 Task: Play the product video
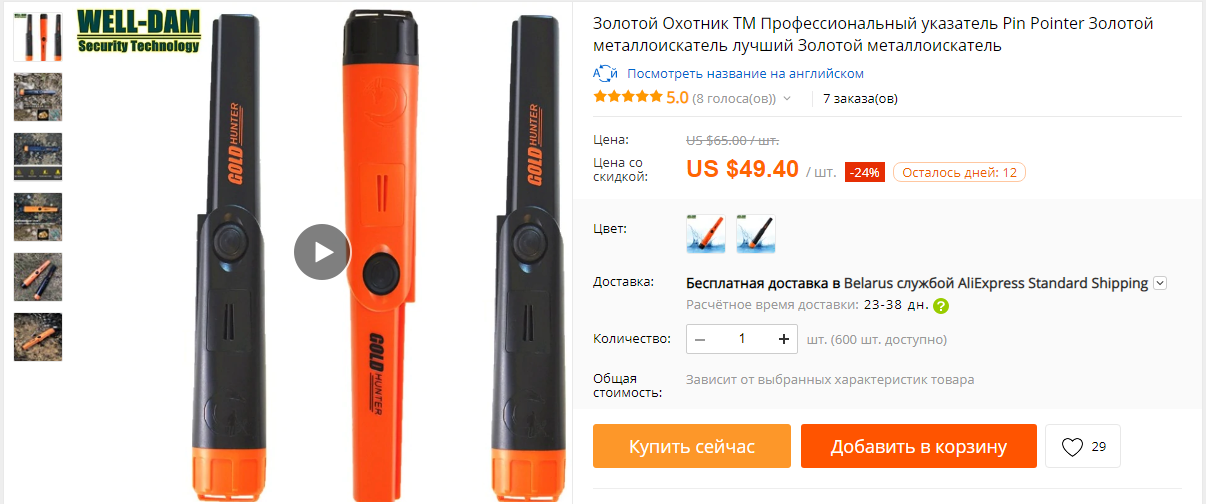(322, 252)
